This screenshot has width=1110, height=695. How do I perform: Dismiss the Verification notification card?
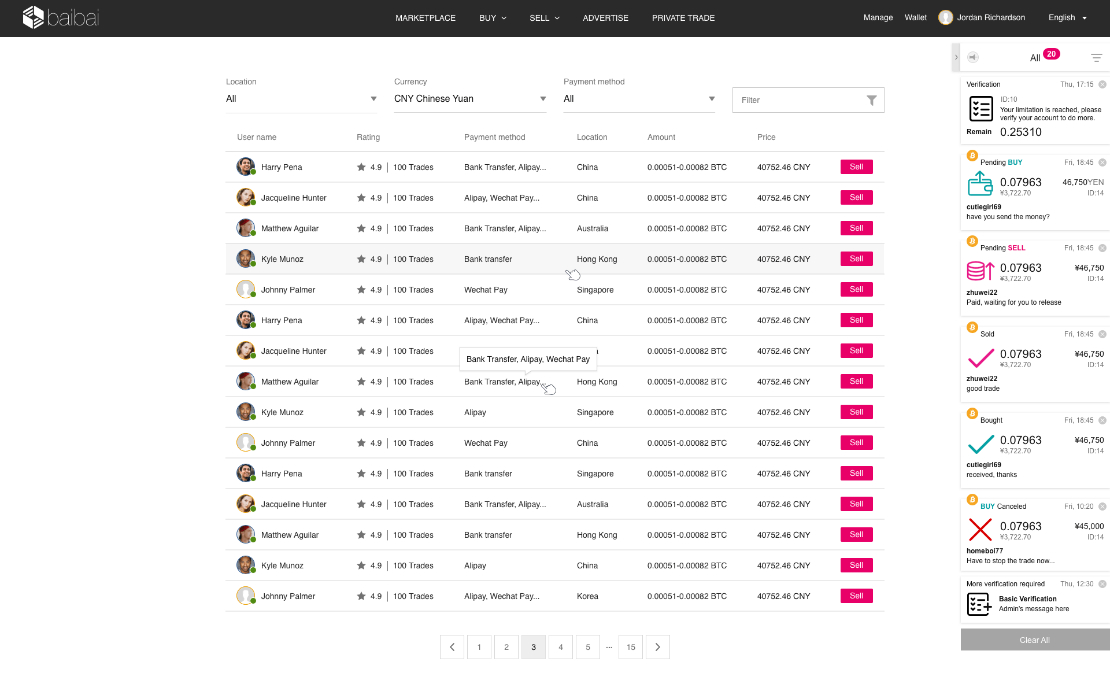(1102, 84)
